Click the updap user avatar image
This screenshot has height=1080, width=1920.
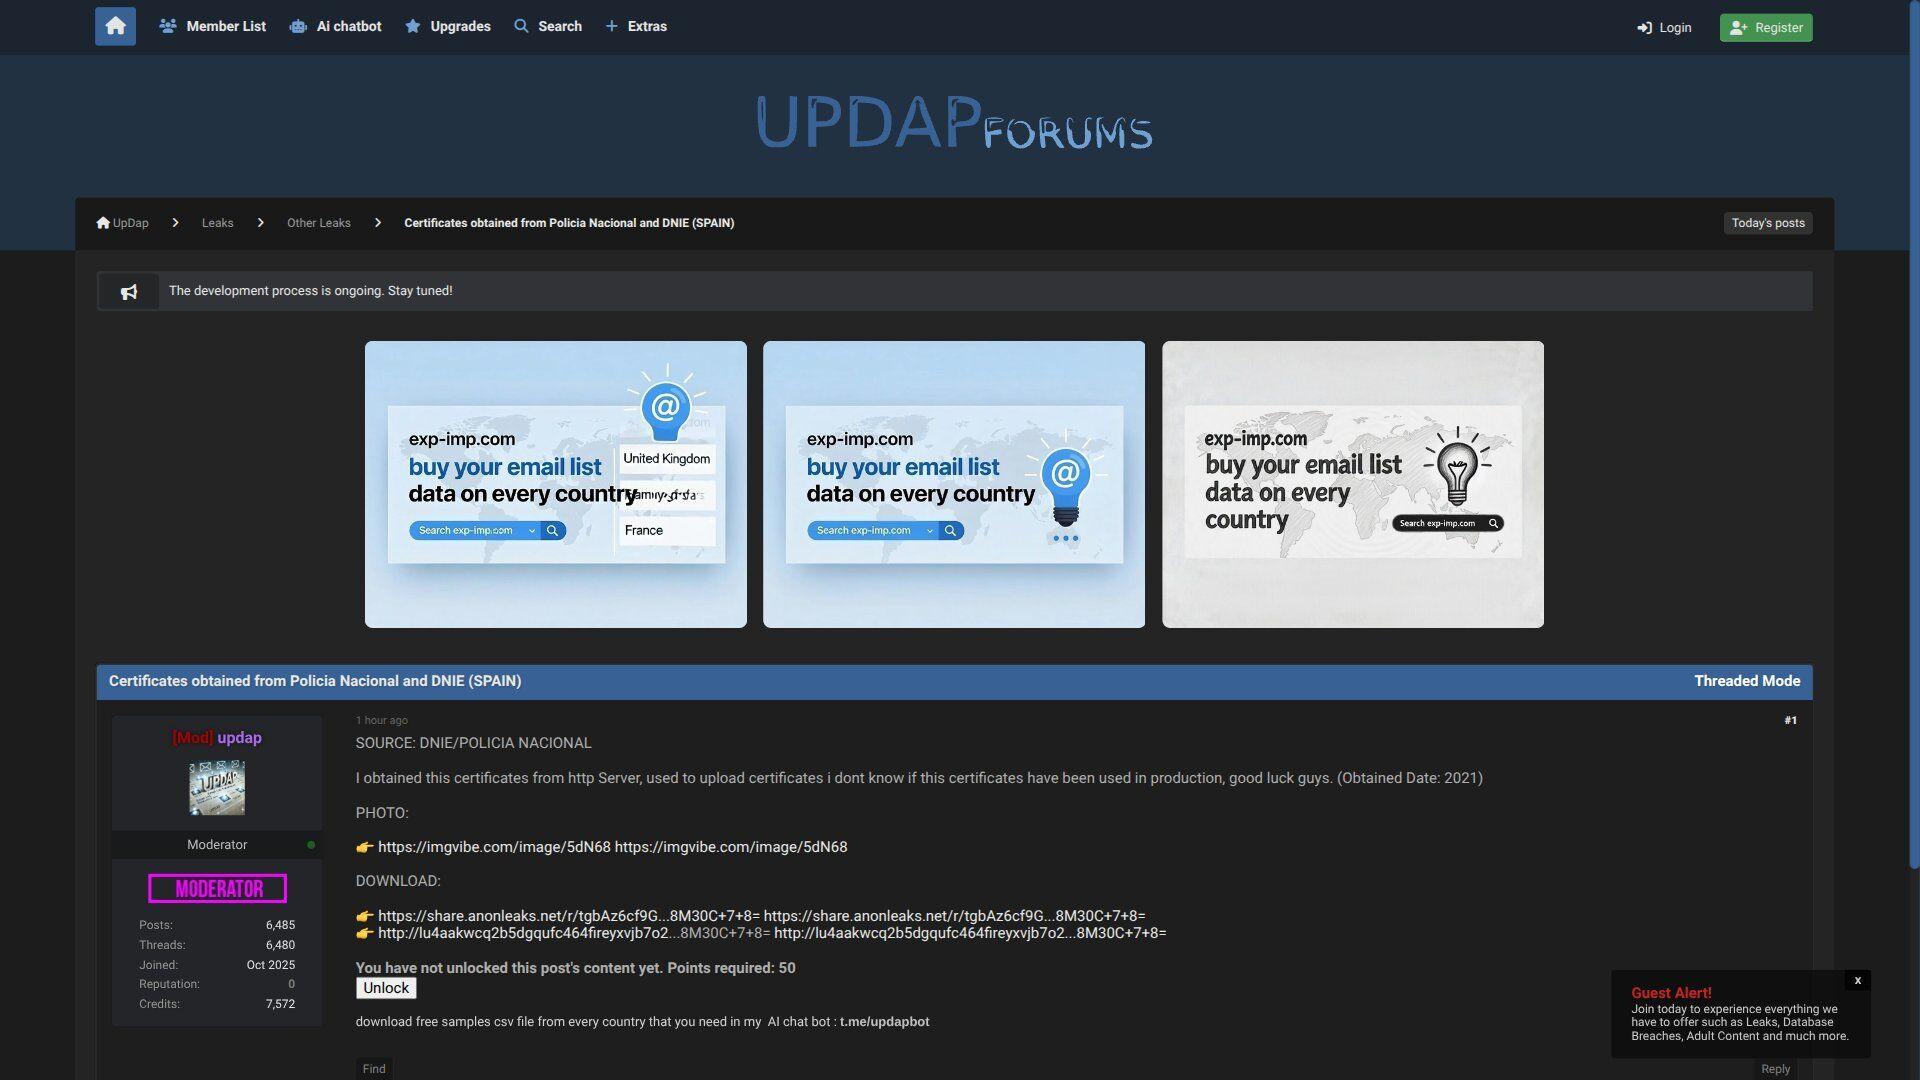217,788
